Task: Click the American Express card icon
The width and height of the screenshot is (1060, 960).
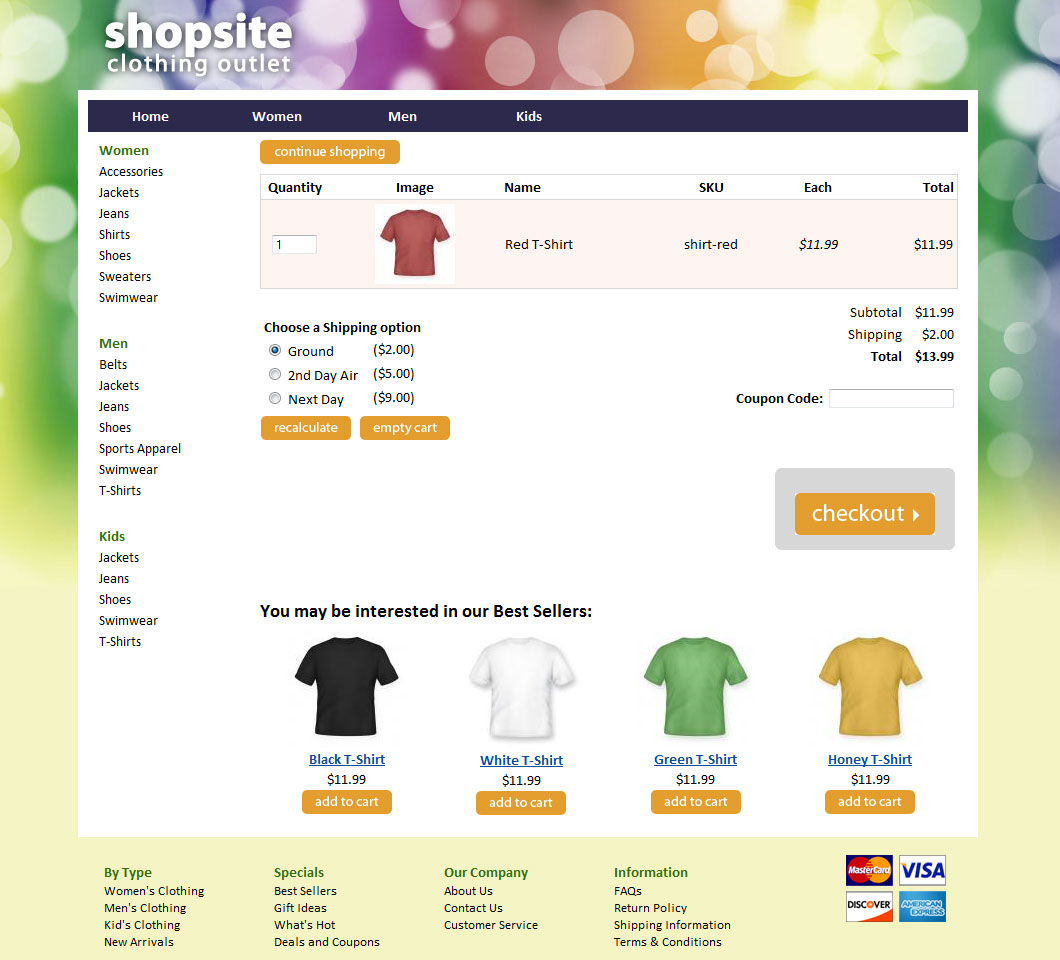Action: [922, 906]
